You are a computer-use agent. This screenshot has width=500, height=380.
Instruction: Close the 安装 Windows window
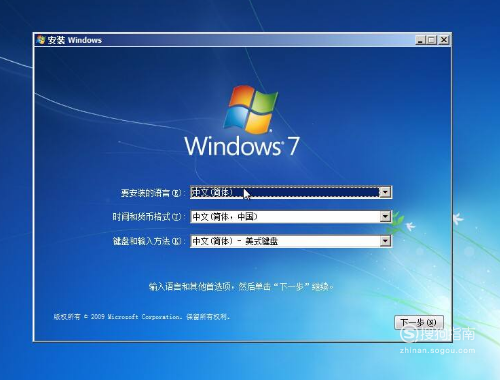click(444, 40)
